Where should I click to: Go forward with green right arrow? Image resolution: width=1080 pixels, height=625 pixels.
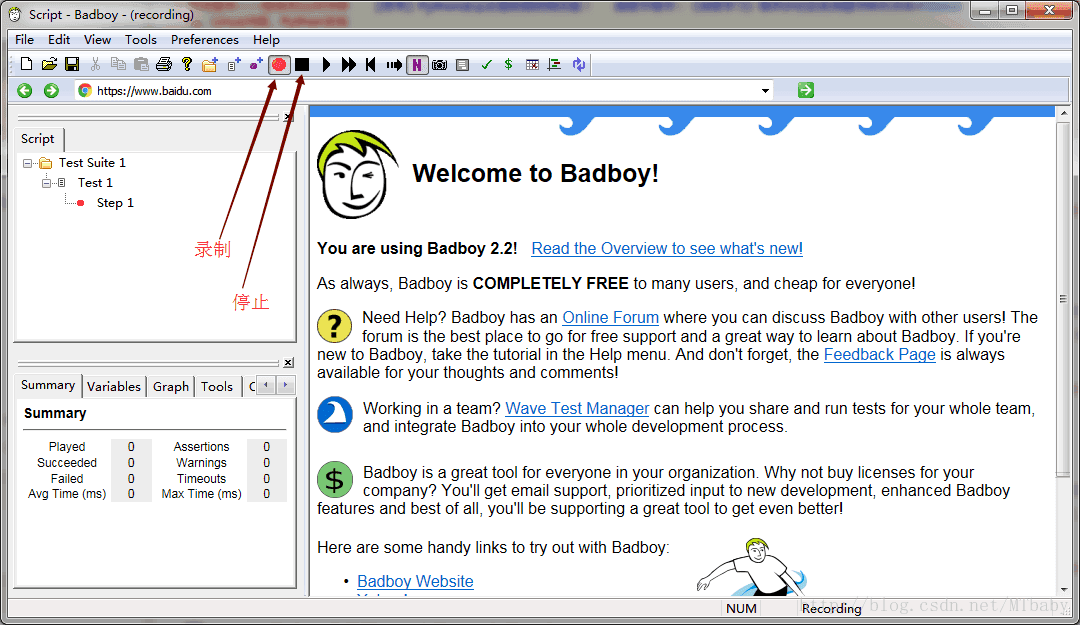coord(51,90)
